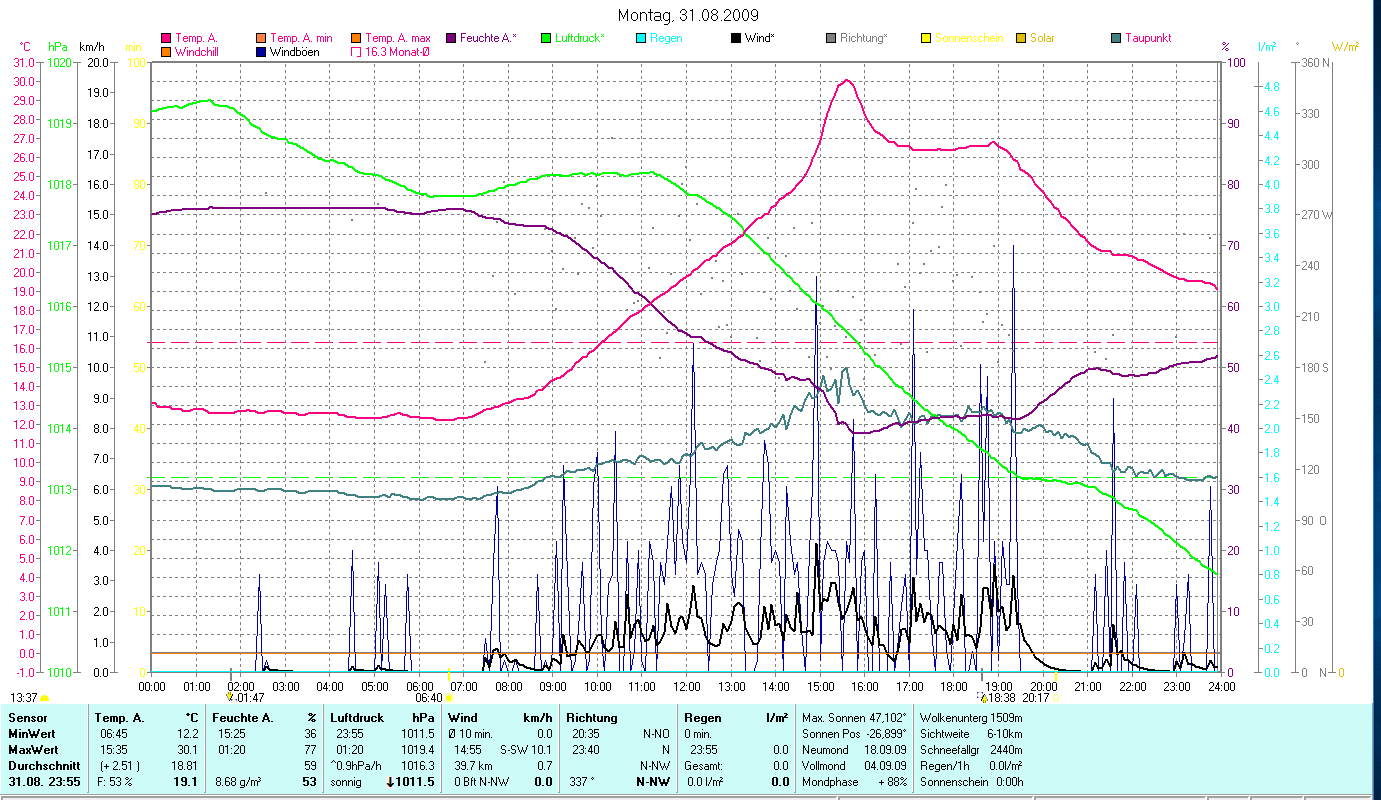Click the moon marker at 01:47
1381x800 pixels.
point(231,698)
